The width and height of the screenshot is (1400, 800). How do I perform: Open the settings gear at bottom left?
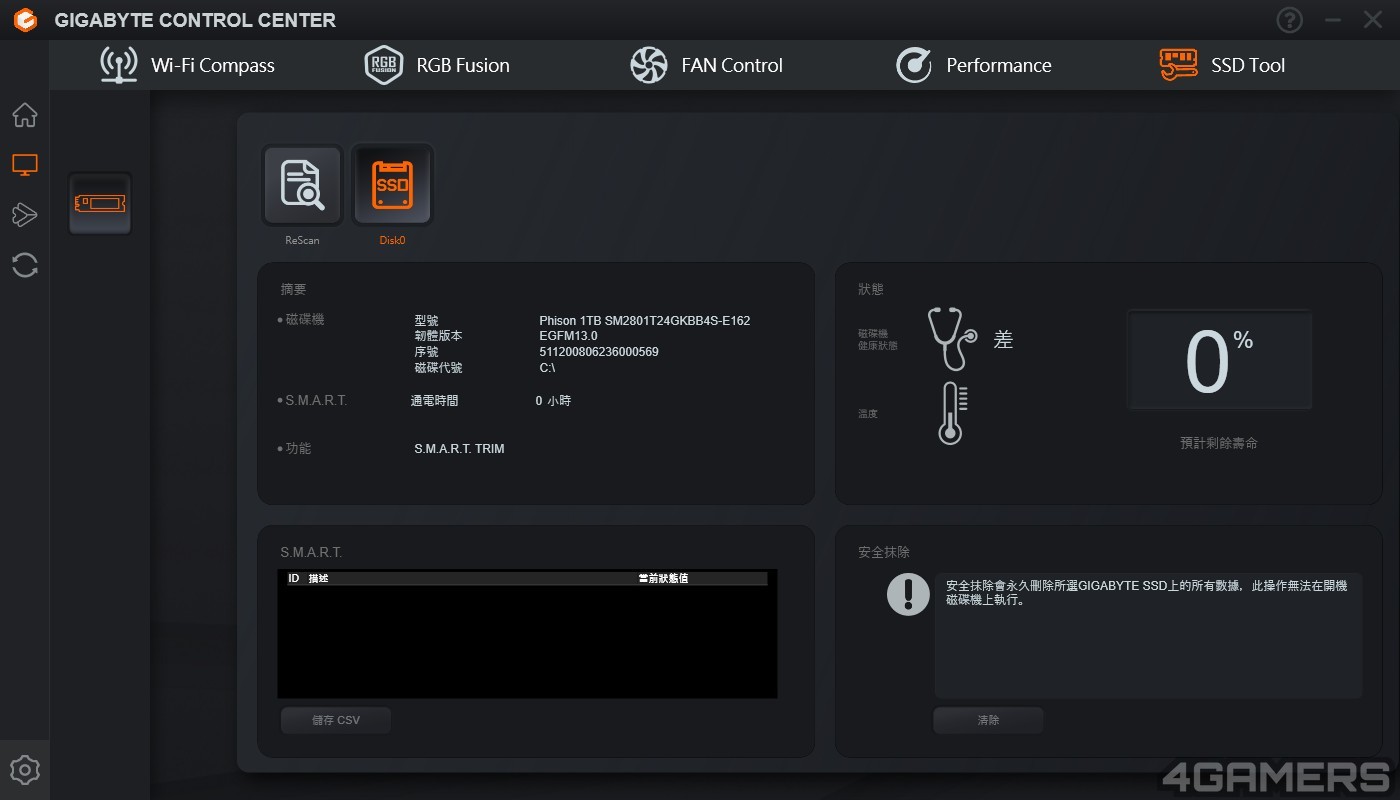(x=25, y=770)
